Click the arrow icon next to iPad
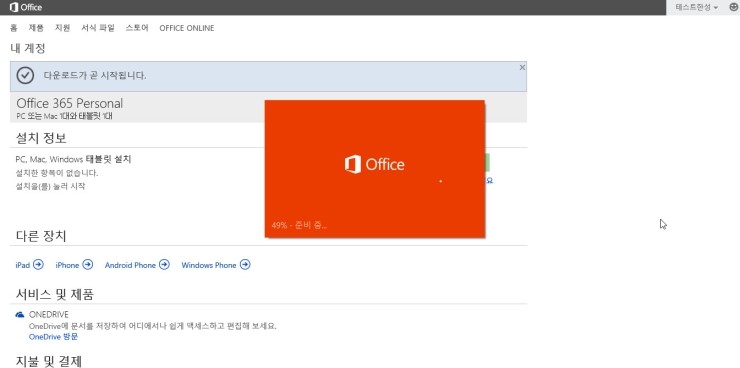The image size is (740, 368). (38, 265)
